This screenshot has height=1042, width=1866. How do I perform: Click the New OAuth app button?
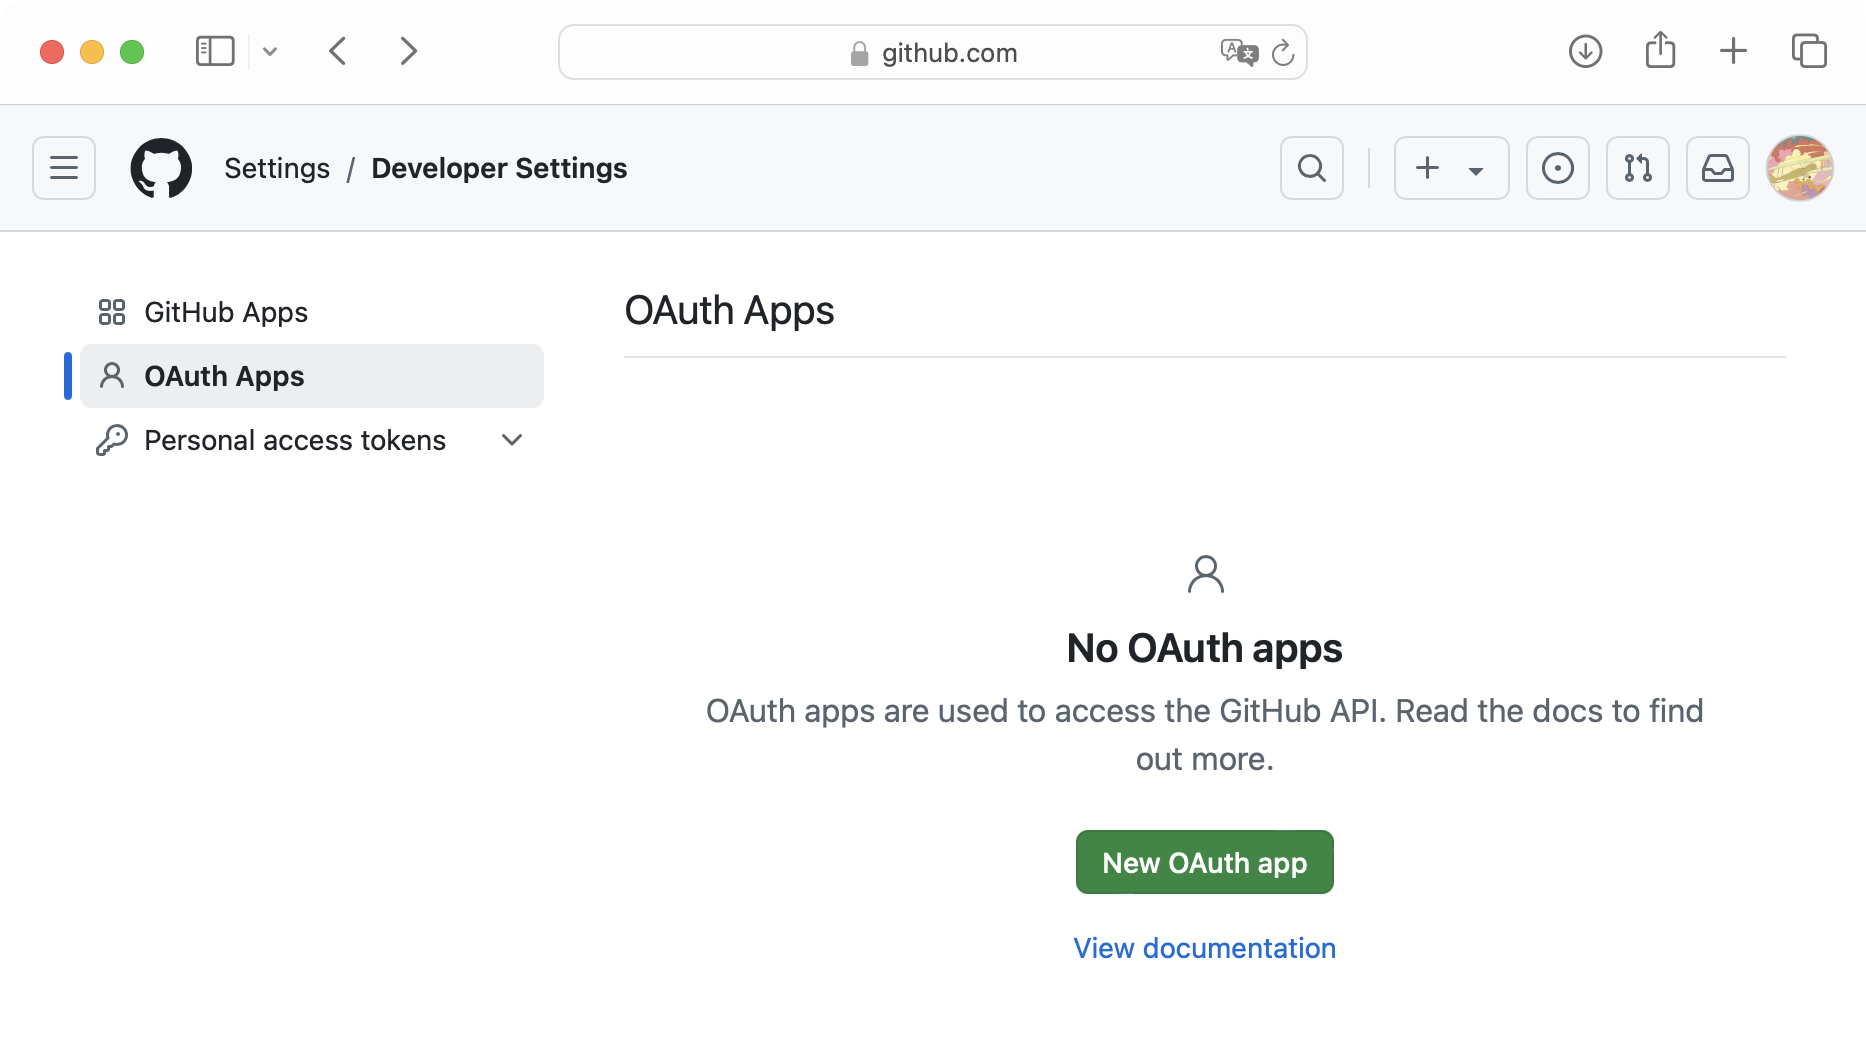pos(1204,862)
